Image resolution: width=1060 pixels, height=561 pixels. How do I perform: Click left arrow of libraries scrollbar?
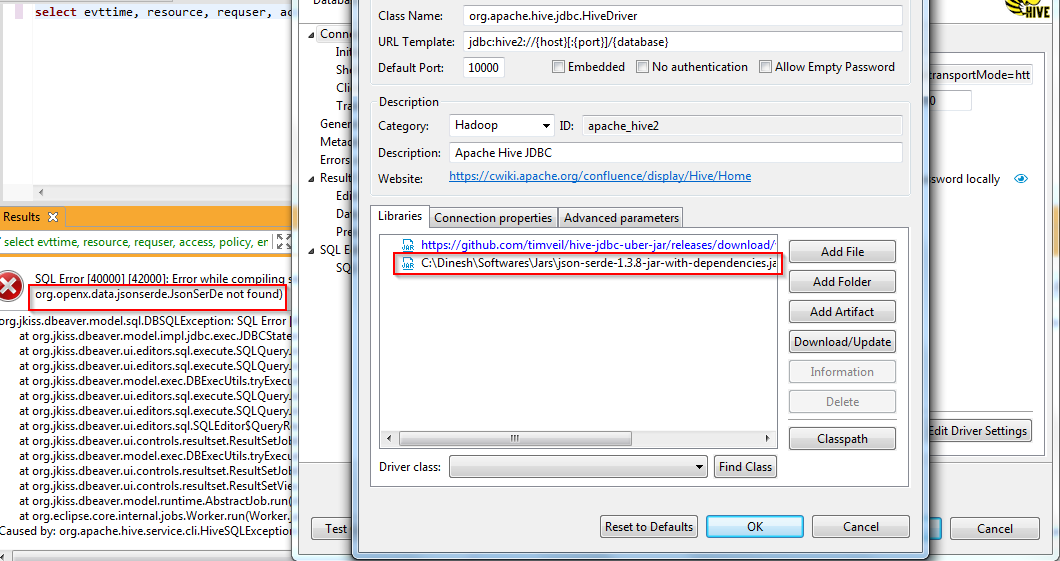(389, 439)
